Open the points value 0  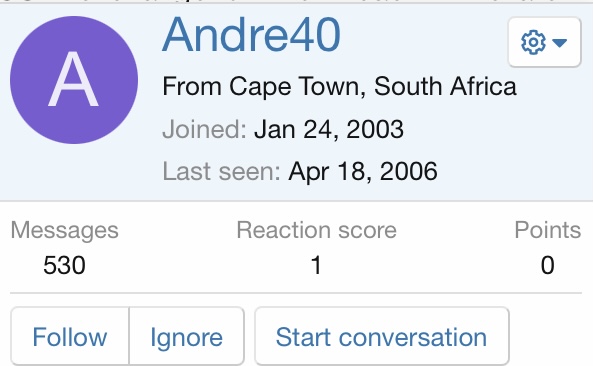click(x=548, y=265)
